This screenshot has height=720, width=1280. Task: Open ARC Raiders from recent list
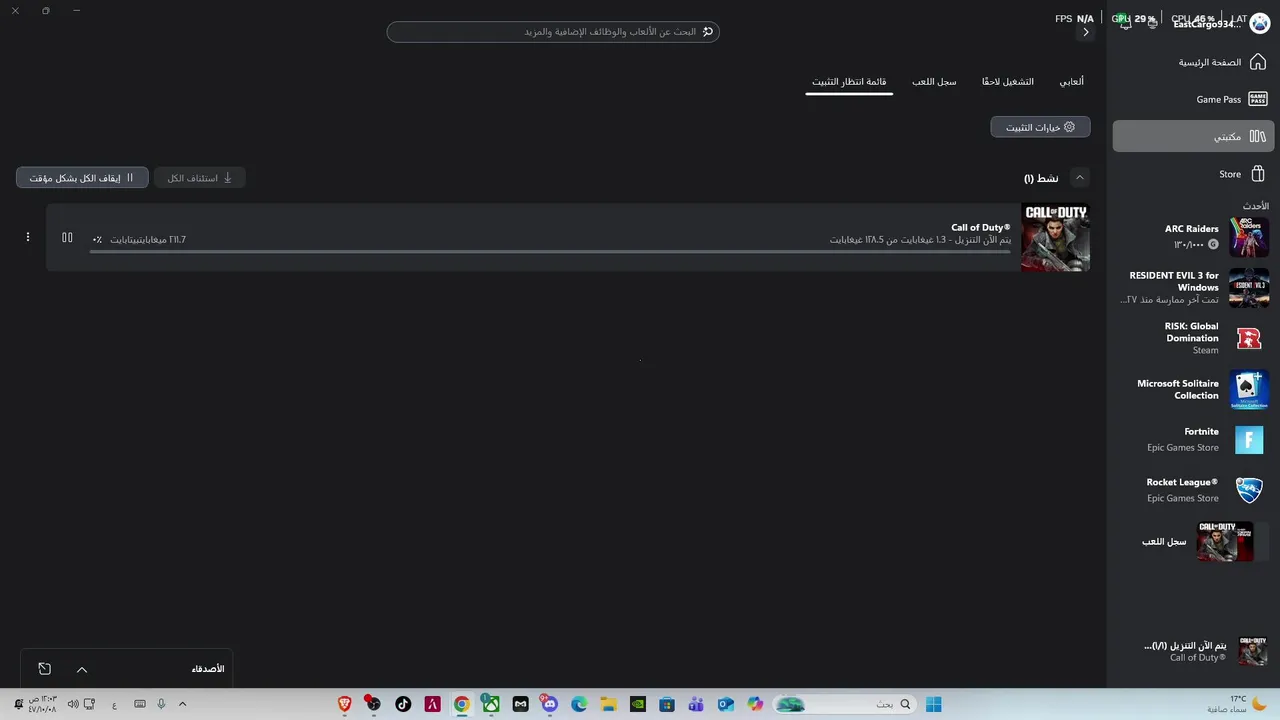point(1193,237)
